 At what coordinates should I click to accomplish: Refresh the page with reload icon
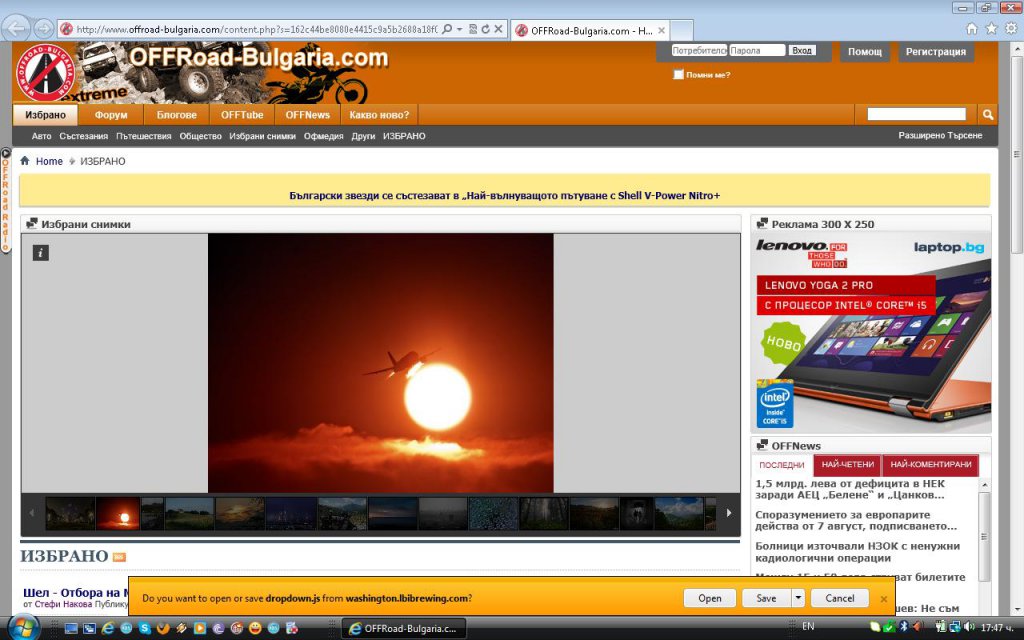[485, 29]
